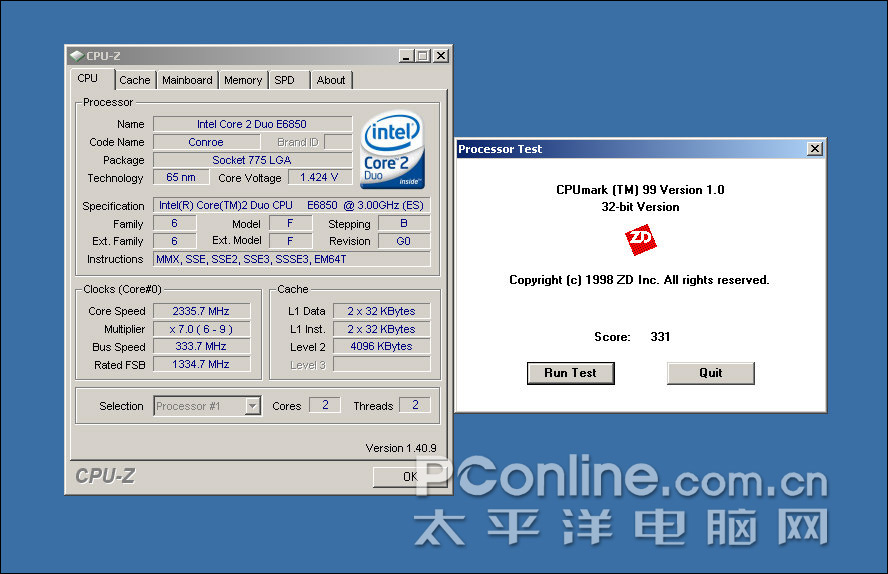
Task: Open the Mainboard tab
Action: click(x=187, y=80)
